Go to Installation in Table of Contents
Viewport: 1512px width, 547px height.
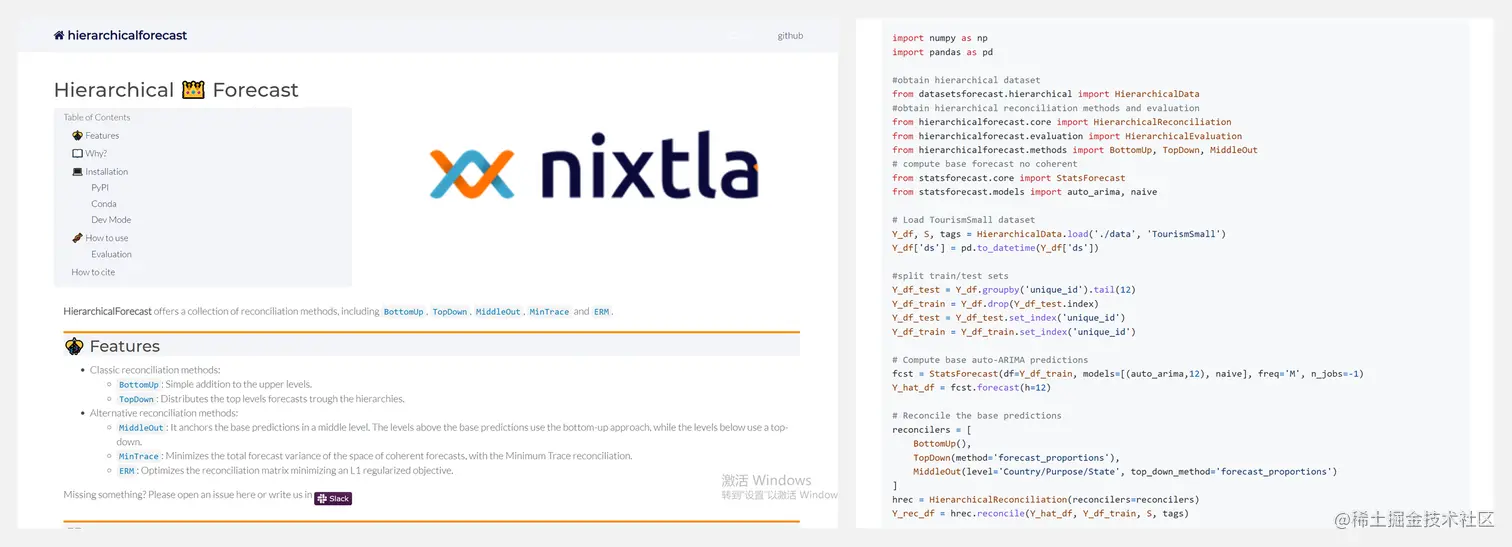click(x=106, y=172)
